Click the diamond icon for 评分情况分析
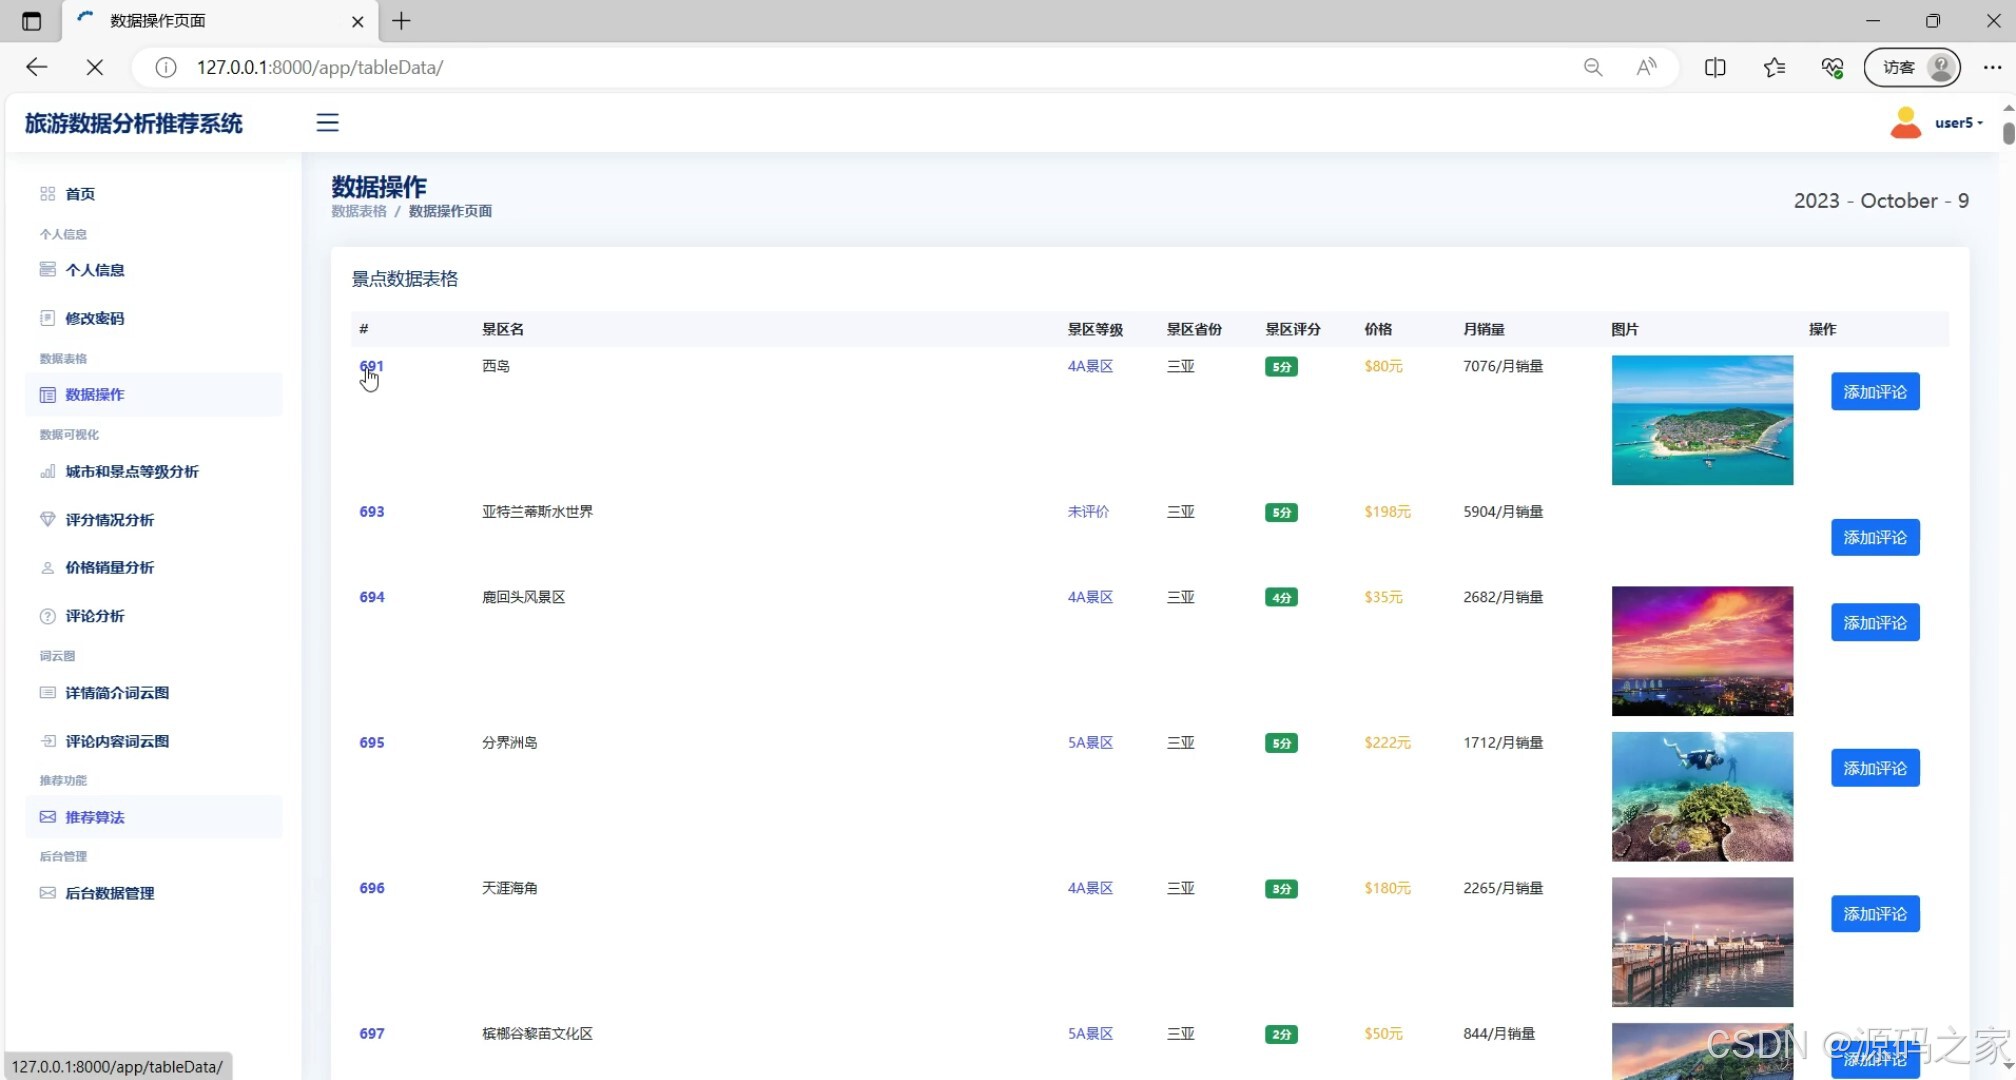The width and height of the screenshot is (2016, 1080). coord(47,519)
